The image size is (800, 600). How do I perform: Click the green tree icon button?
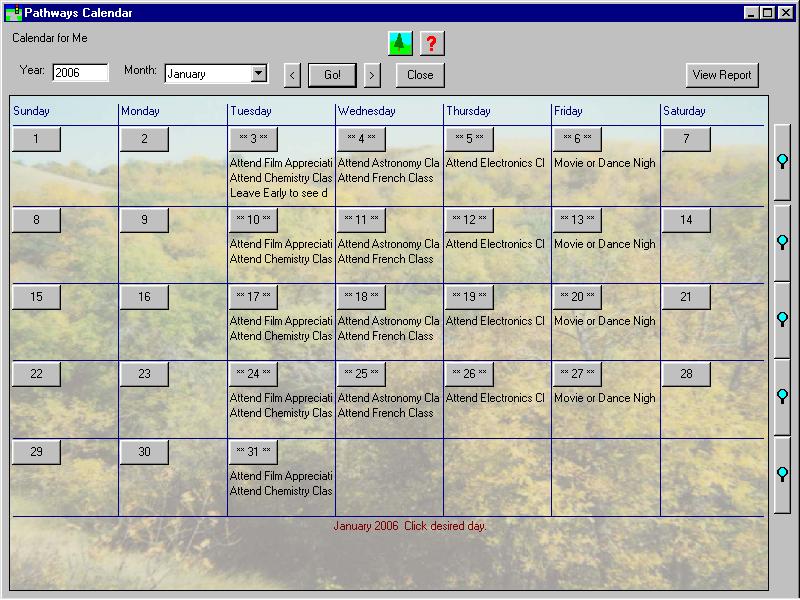(x=400, y=43)
